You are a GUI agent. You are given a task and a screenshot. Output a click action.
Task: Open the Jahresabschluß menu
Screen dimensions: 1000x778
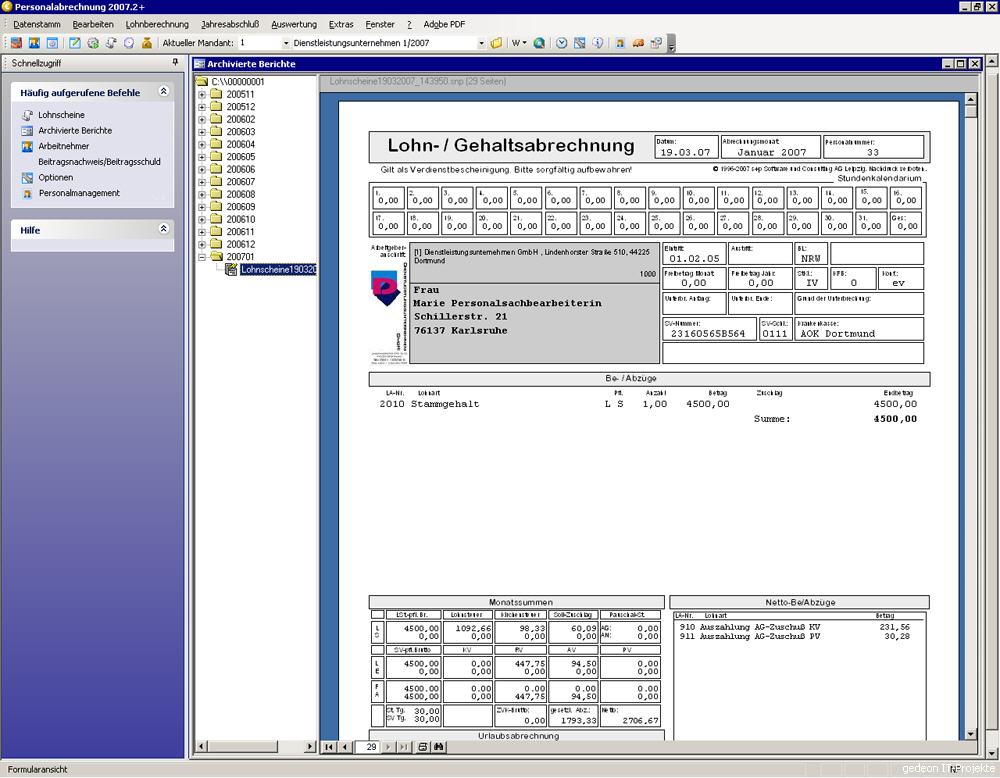point(230,24)
